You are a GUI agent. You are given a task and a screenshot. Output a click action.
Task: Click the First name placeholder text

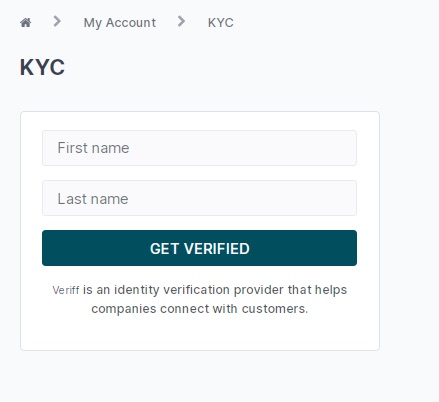click(93, 148)
